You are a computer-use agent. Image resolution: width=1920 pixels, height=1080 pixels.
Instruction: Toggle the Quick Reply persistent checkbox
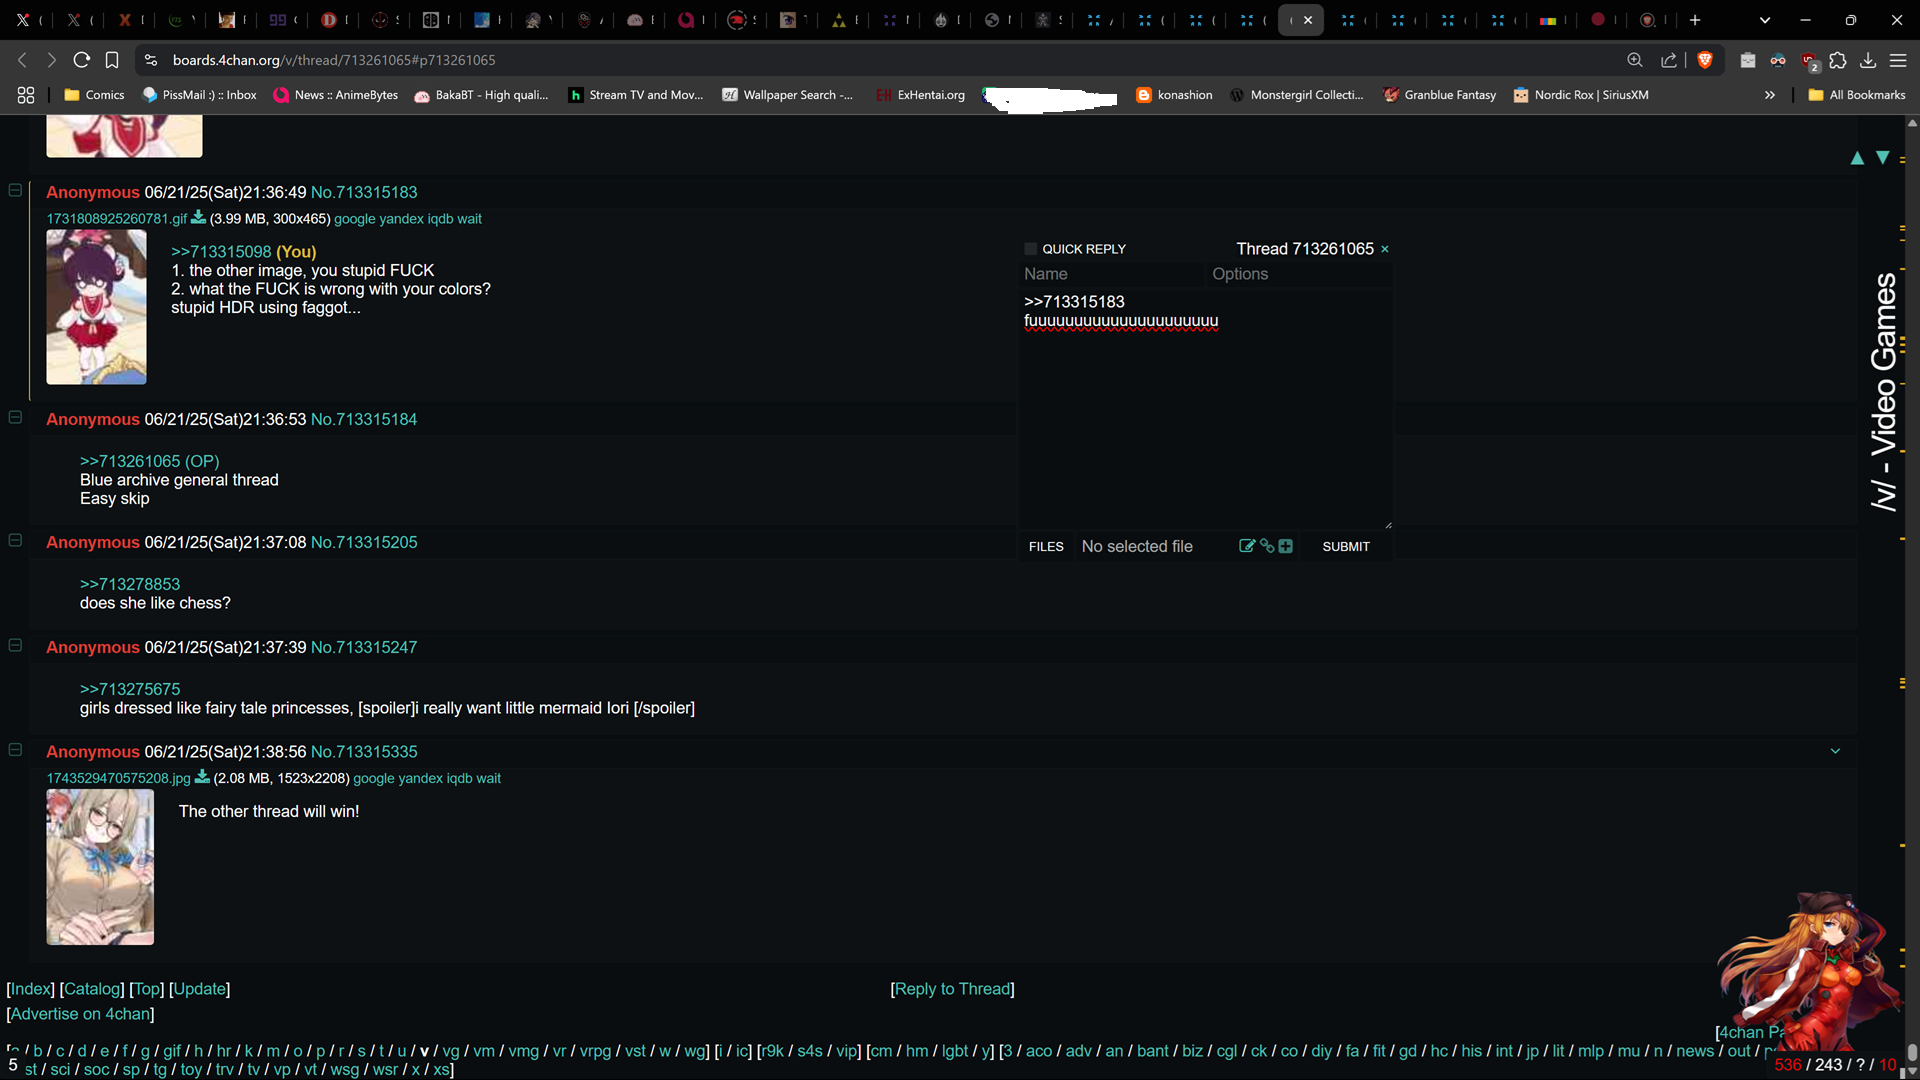[1030, 249]
